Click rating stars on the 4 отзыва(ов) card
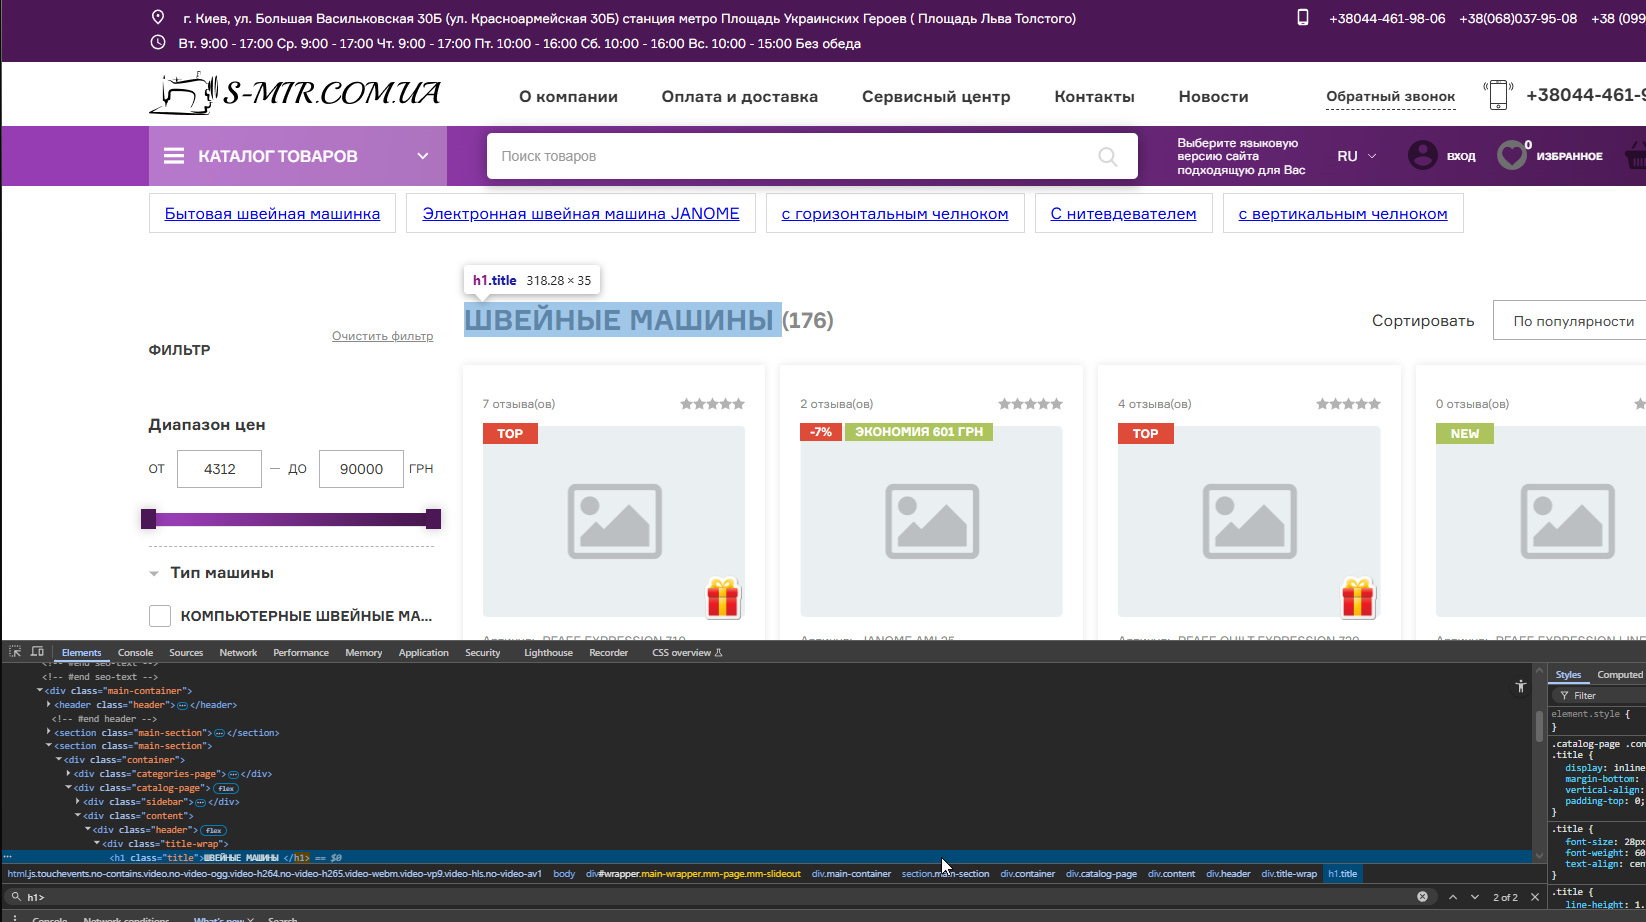 [1349, 404]
